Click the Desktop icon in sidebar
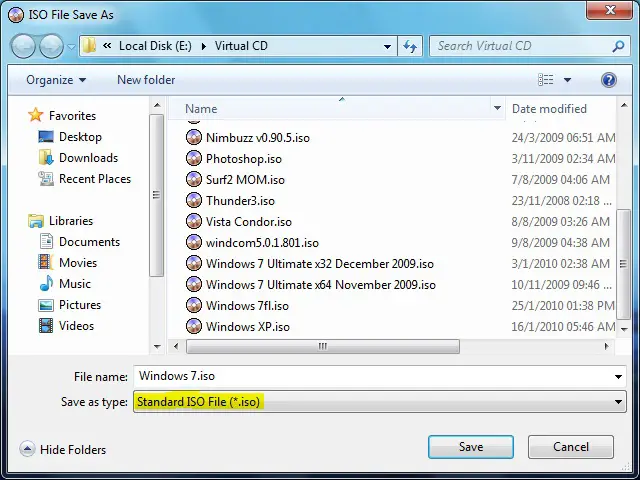The height and width of the screenshot is (480, 640). pyautogui.click(x=46, y=136)
